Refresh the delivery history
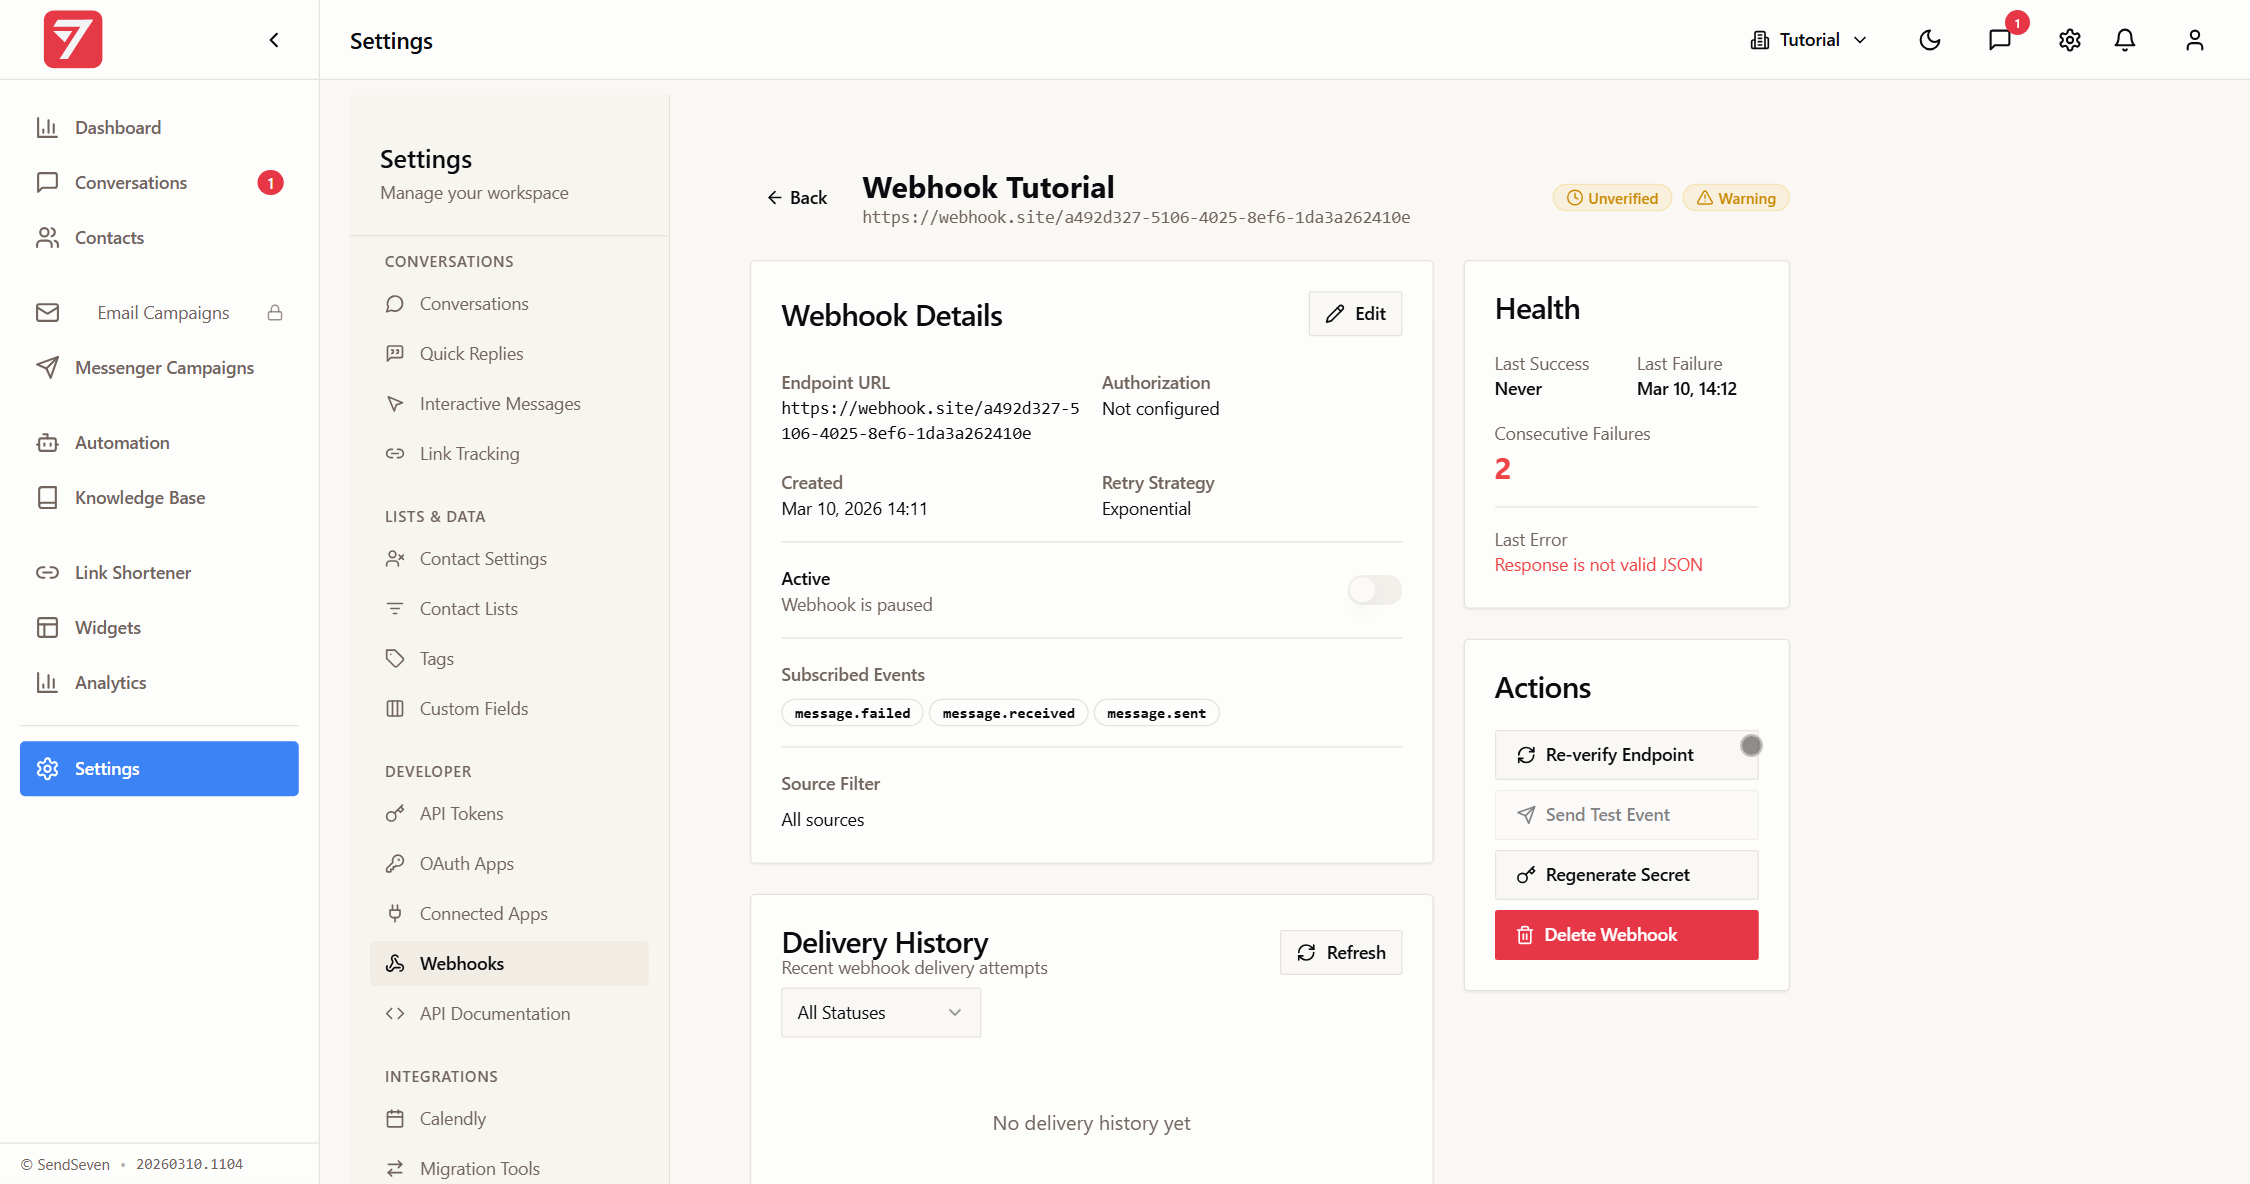The width and height of the screenshot is (2250, 1184). (1341, 953)
